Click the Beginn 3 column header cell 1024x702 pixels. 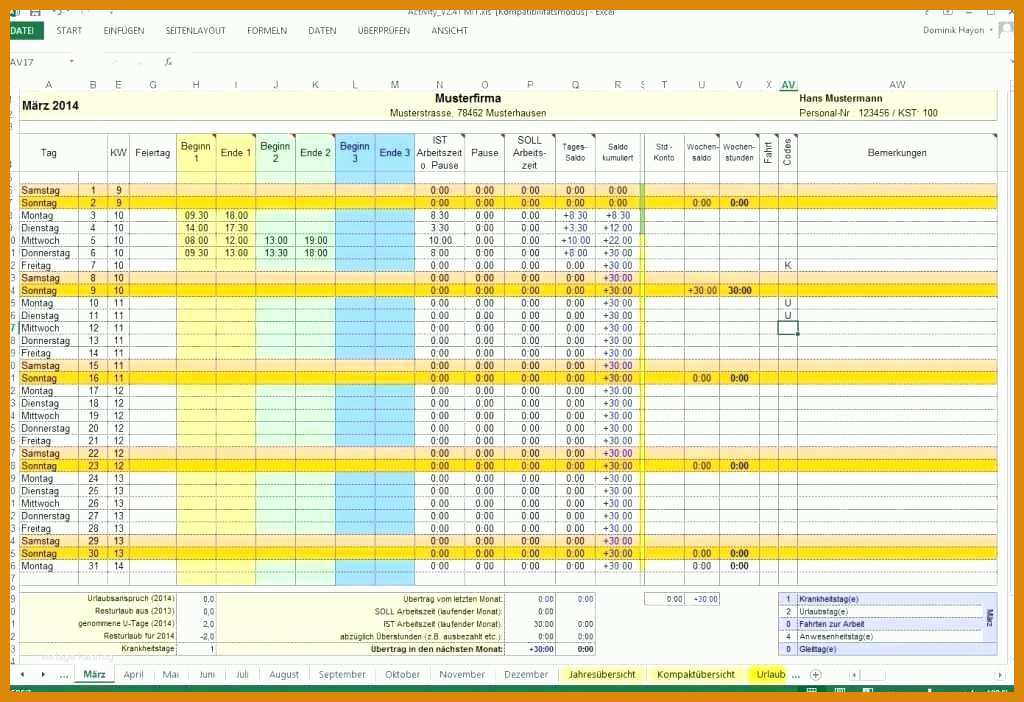pyautogui.click(x=355, y=153)
